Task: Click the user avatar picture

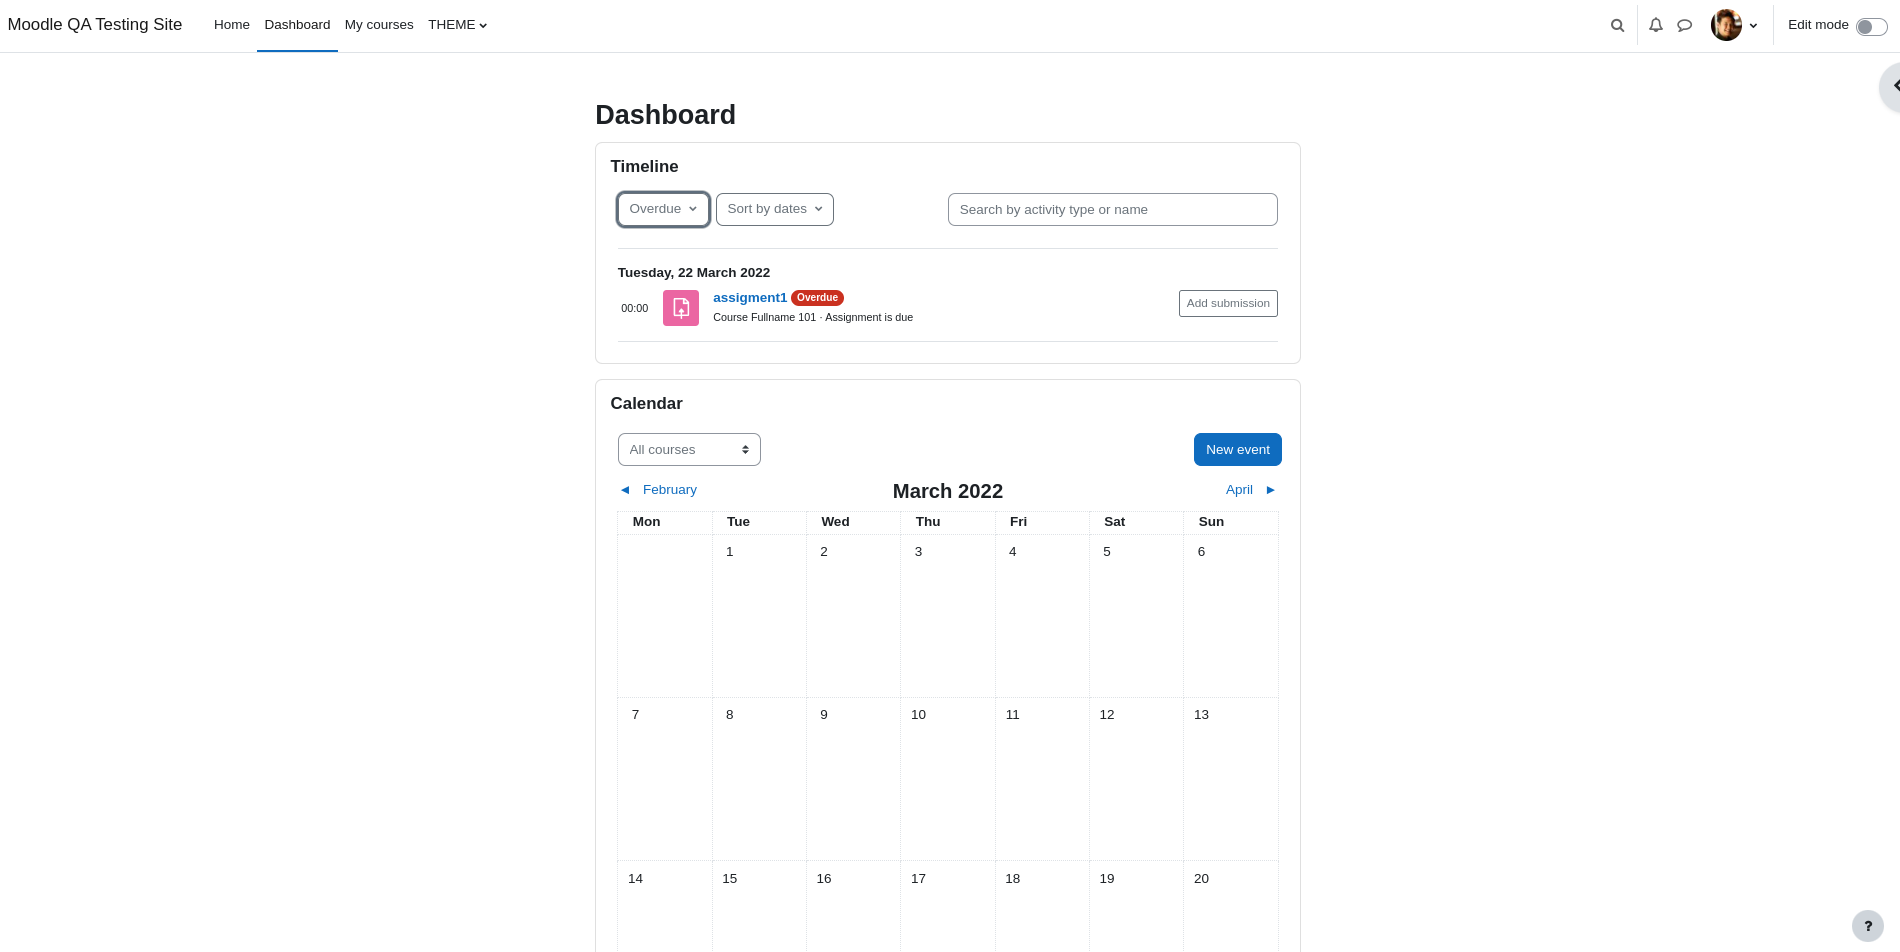Action: 1726,25
